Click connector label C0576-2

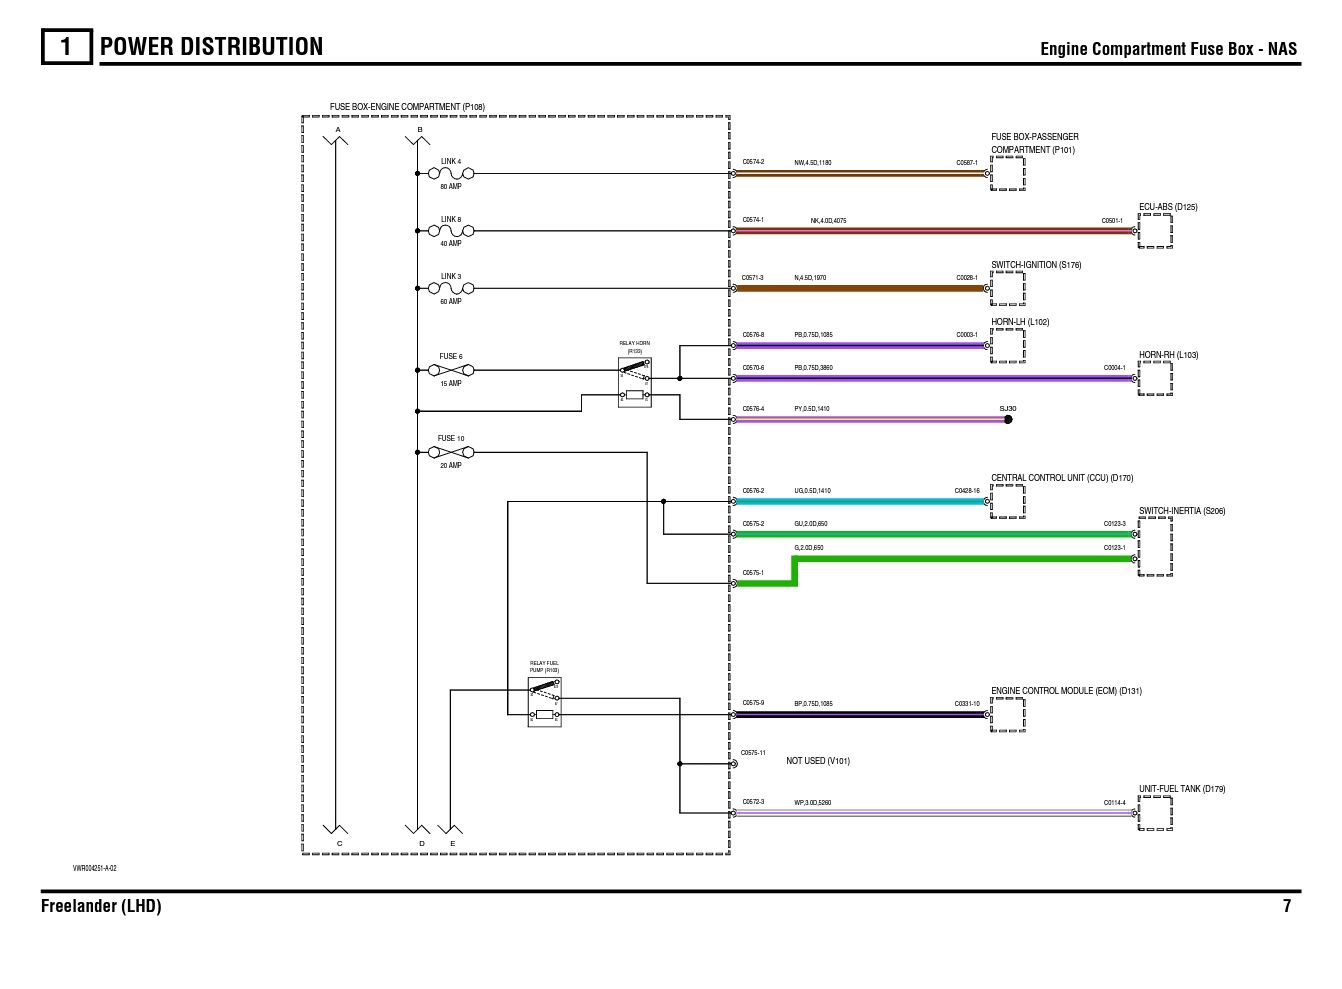753,491
